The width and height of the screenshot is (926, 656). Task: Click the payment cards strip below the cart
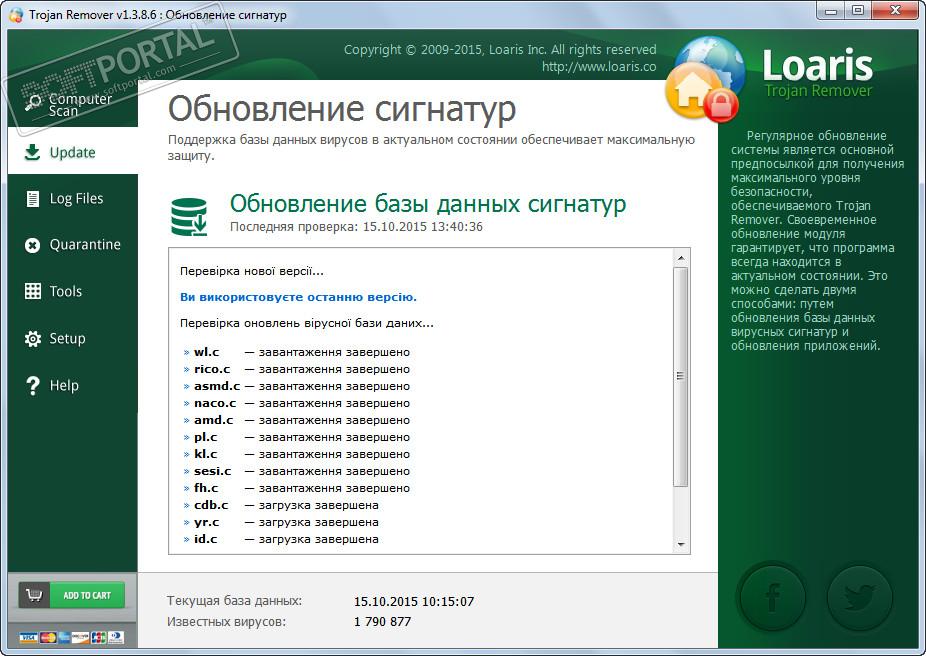click(71, 637)
